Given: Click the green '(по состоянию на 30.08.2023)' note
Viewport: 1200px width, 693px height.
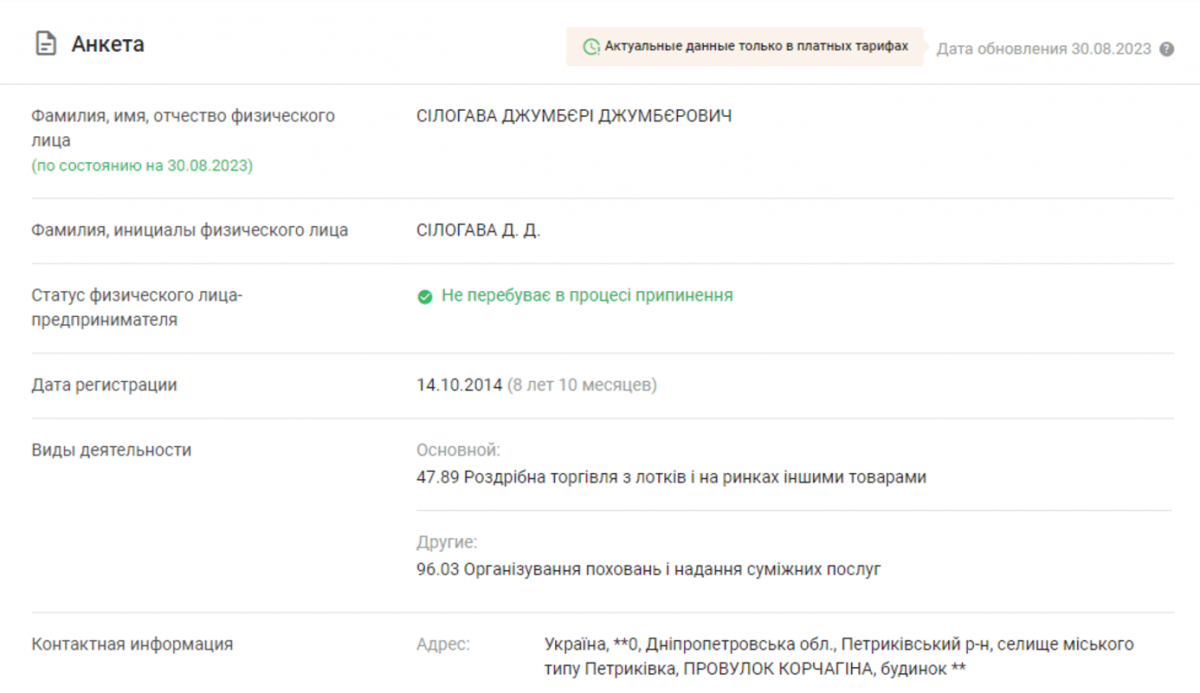Looking at the screenshot, I should pyautogui.click(x=142, y=165).
